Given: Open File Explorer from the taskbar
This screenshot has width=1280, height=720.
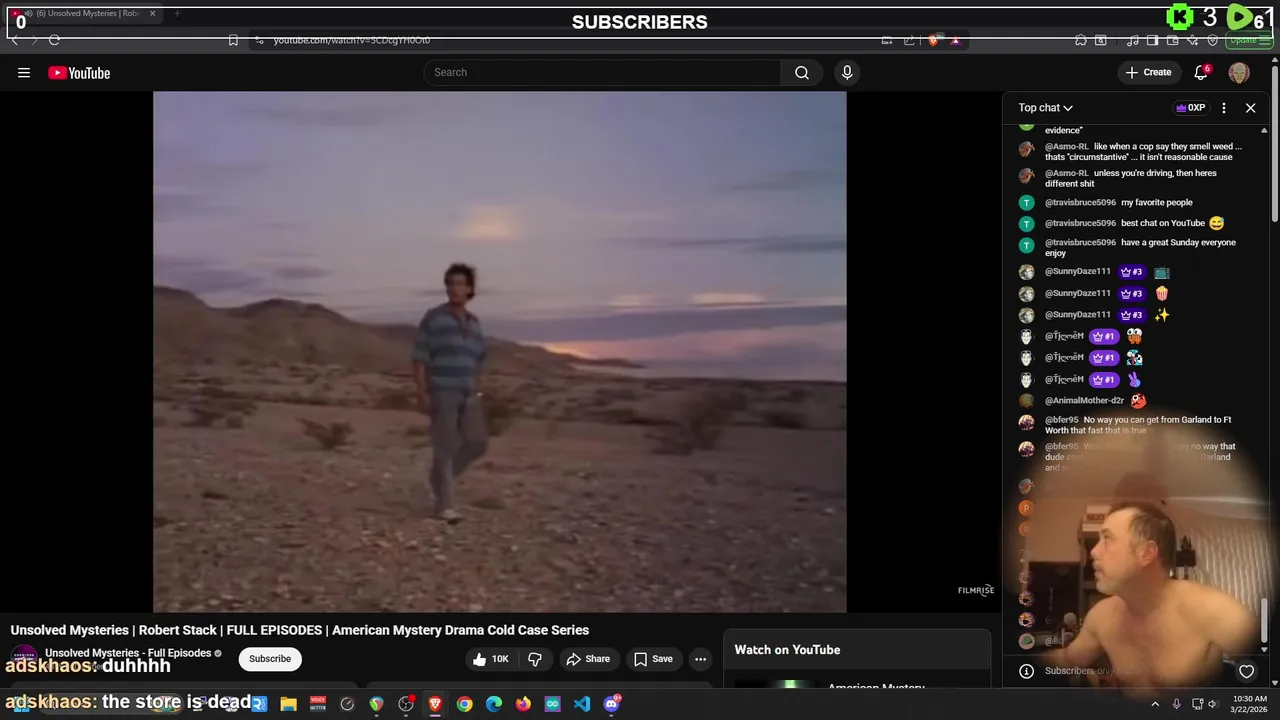Looking at the screenshot, I should click(288, 704).
